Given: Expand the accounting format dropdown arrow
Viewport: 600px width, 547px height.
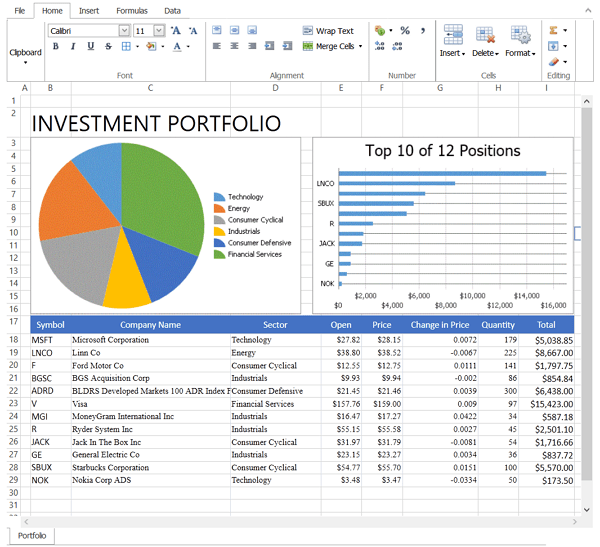Looking at the screenshot, I should pos(391,30).
